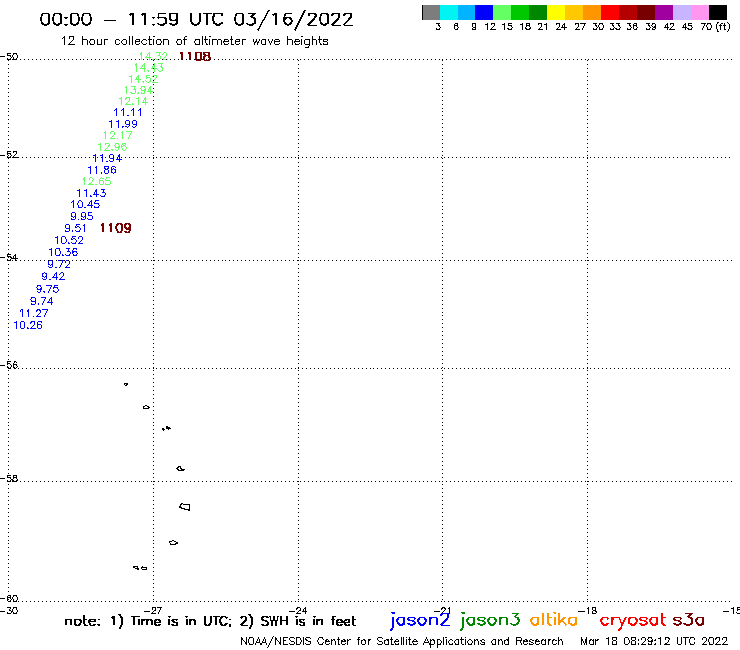The image size is (740, 650).
Task: Click the subtitle '12 hour collection of altimeter wave heights'
Action: 194,41
